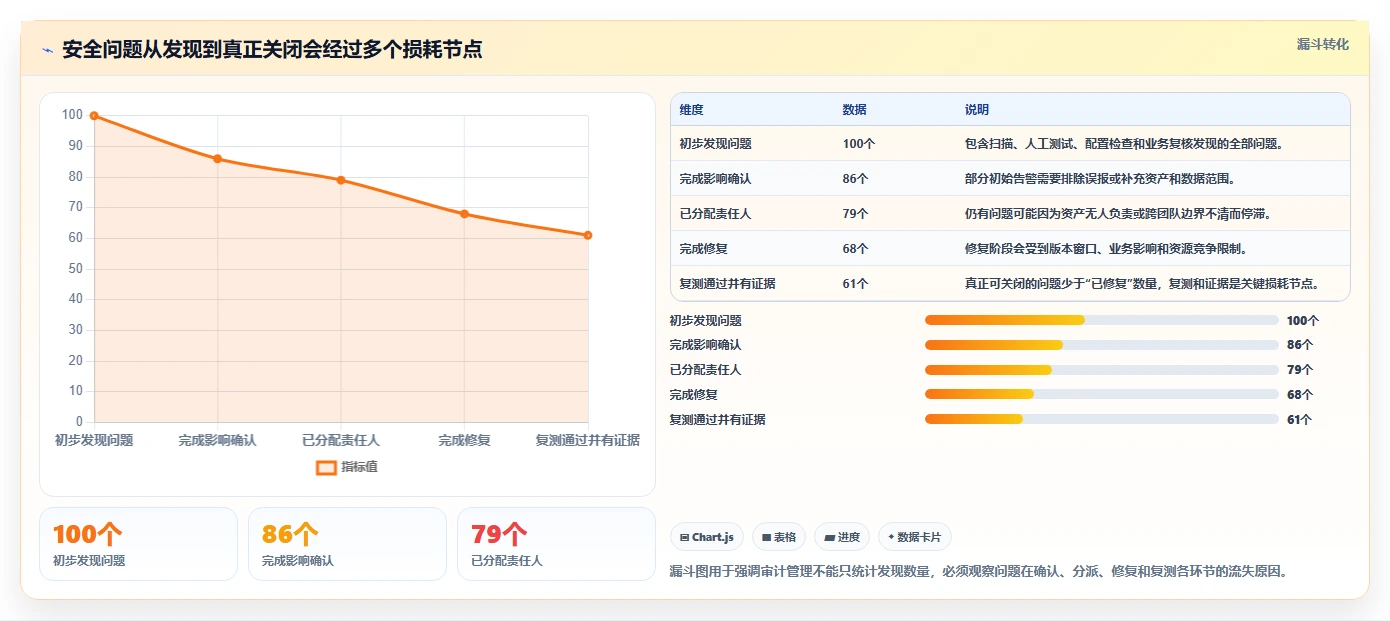
Task: Click the icon inside the 进度 chip
Action: (x=829, y=537)
